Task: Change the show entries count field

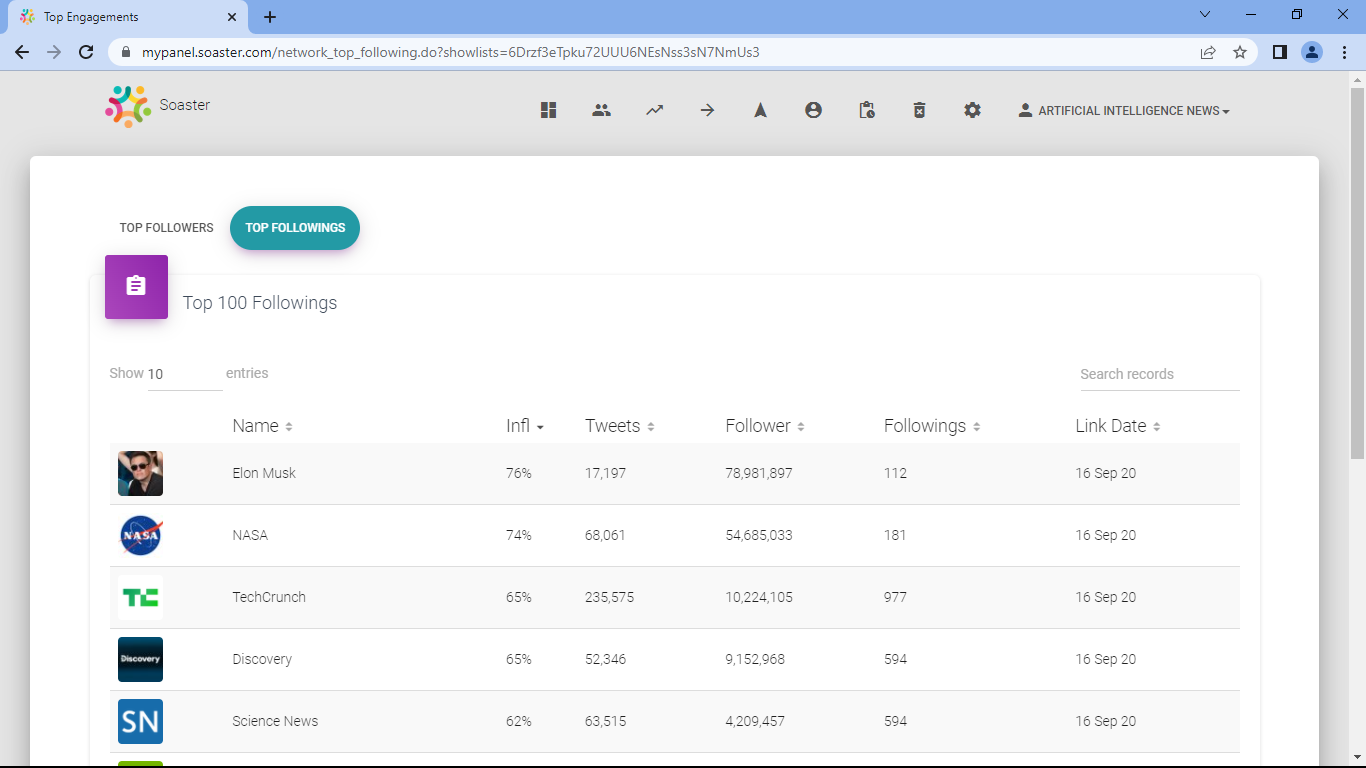Action: coord(185,374)
